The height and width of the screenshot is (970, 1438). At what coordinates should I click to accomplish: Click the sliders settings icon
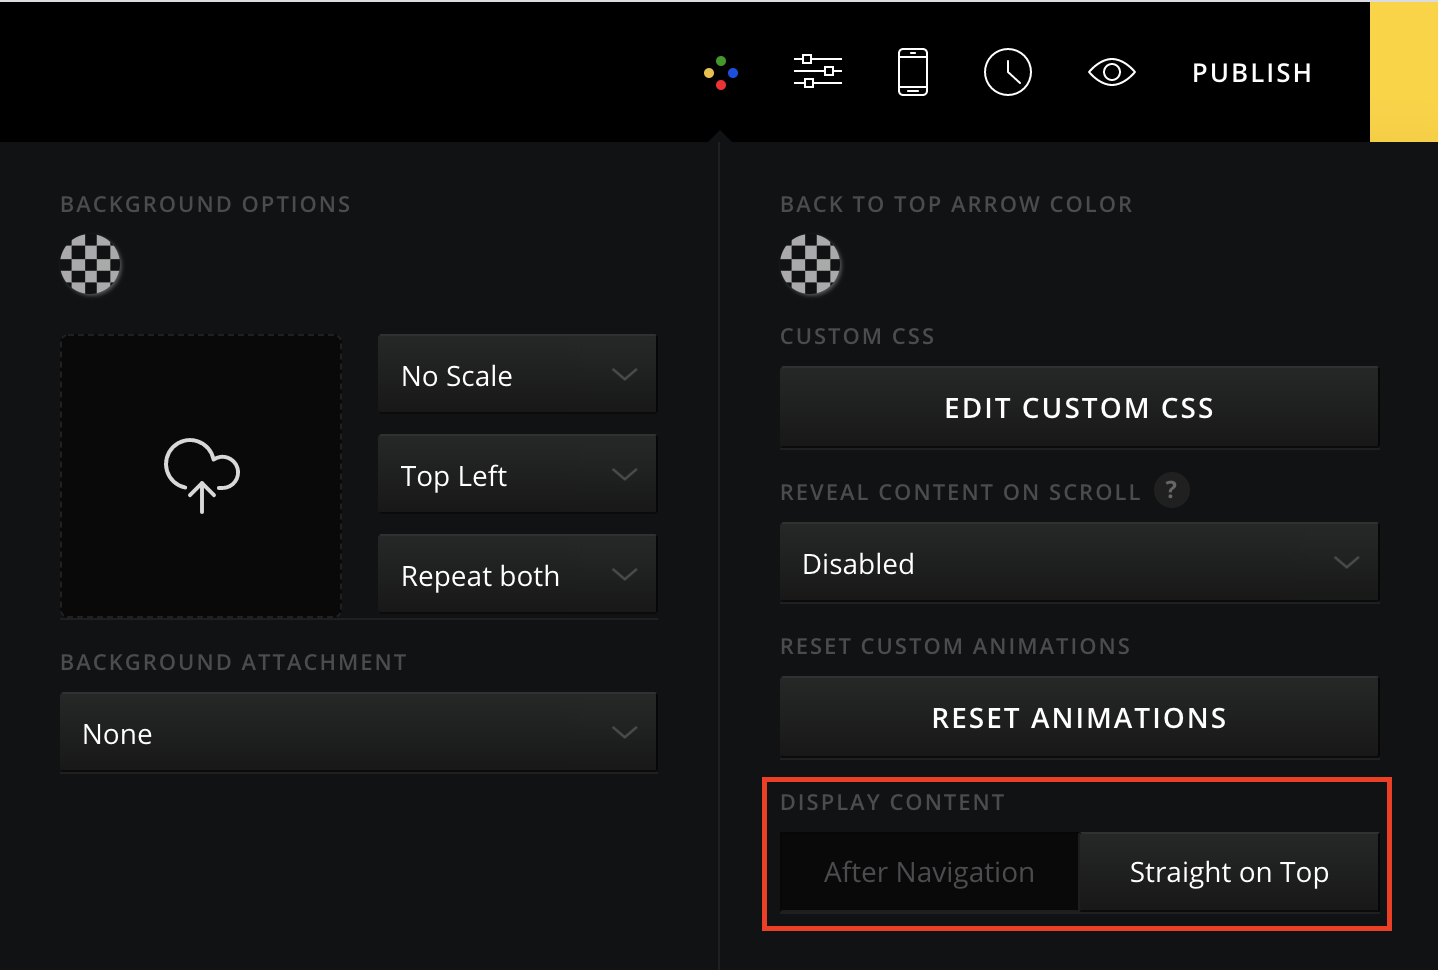(x=817, y=72)
